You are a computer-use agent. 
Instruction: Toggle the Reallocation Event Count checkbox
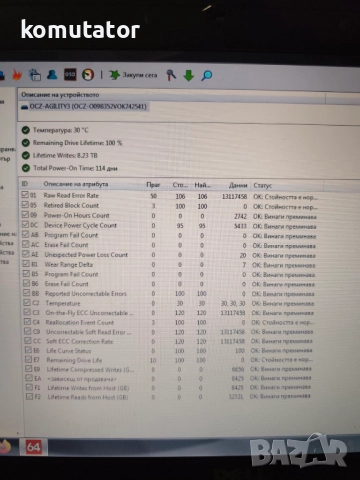pos(28,322)
